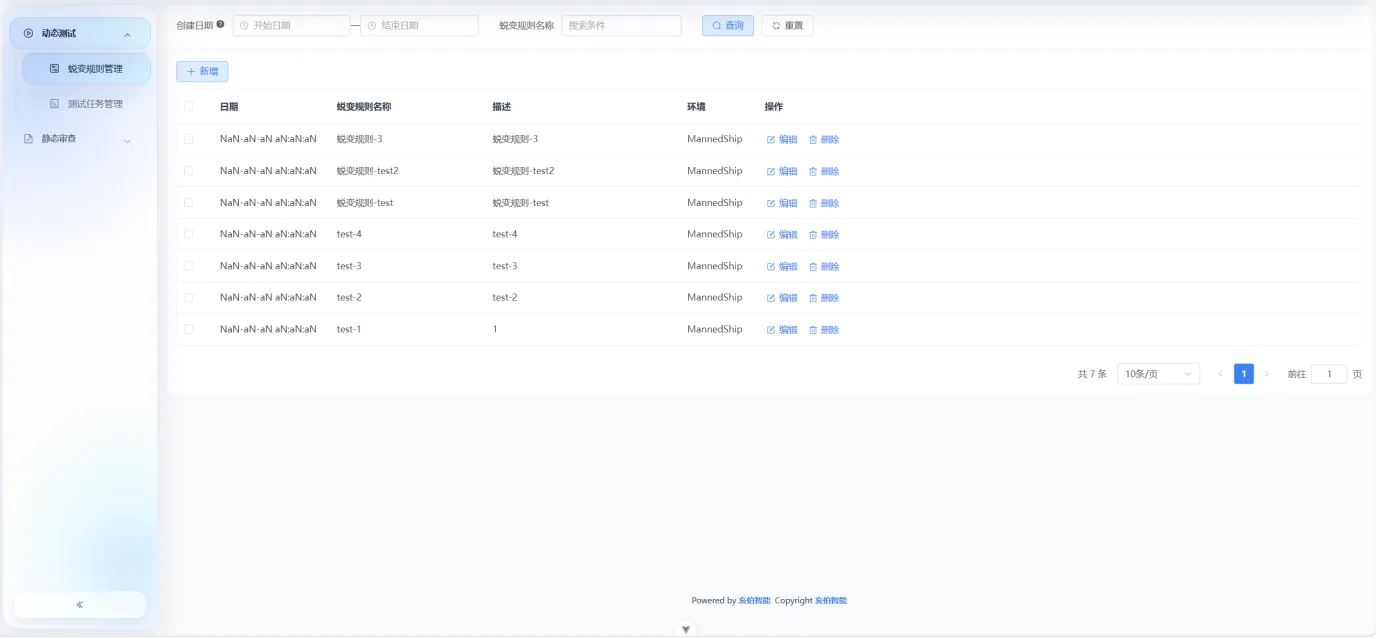Edit the test-1 row
The height and width of the screenshot is (639, 1376).
point(782,330)
